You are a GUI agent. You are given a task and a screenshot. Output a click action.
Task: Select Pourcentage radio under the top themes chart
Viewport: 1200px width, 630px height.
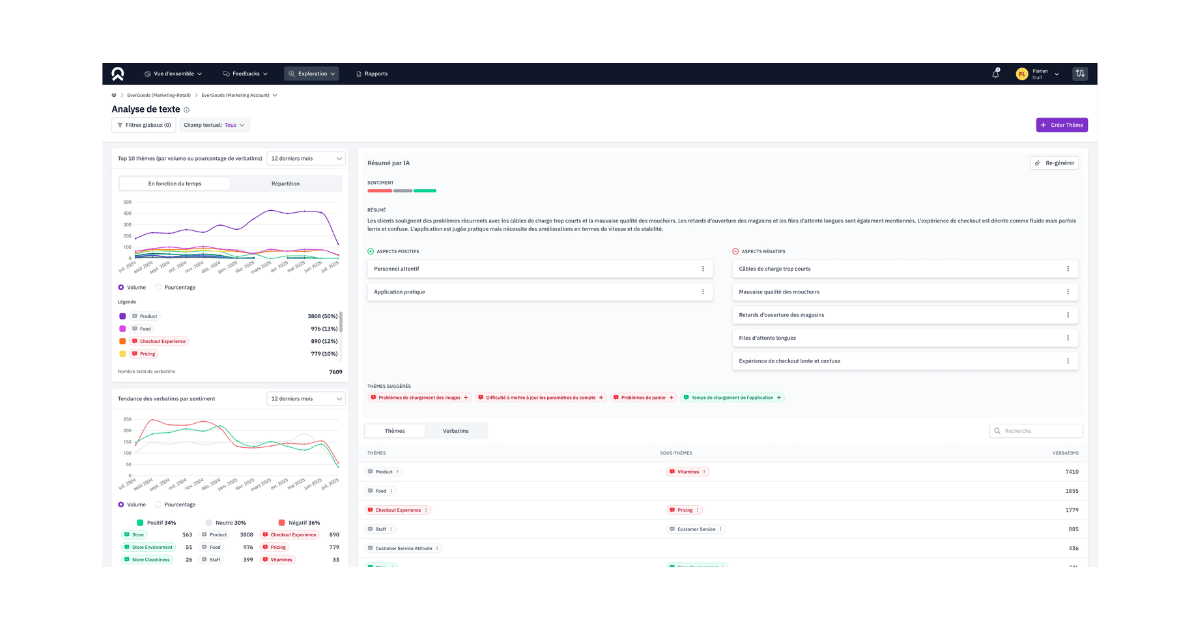coord(158,287)
